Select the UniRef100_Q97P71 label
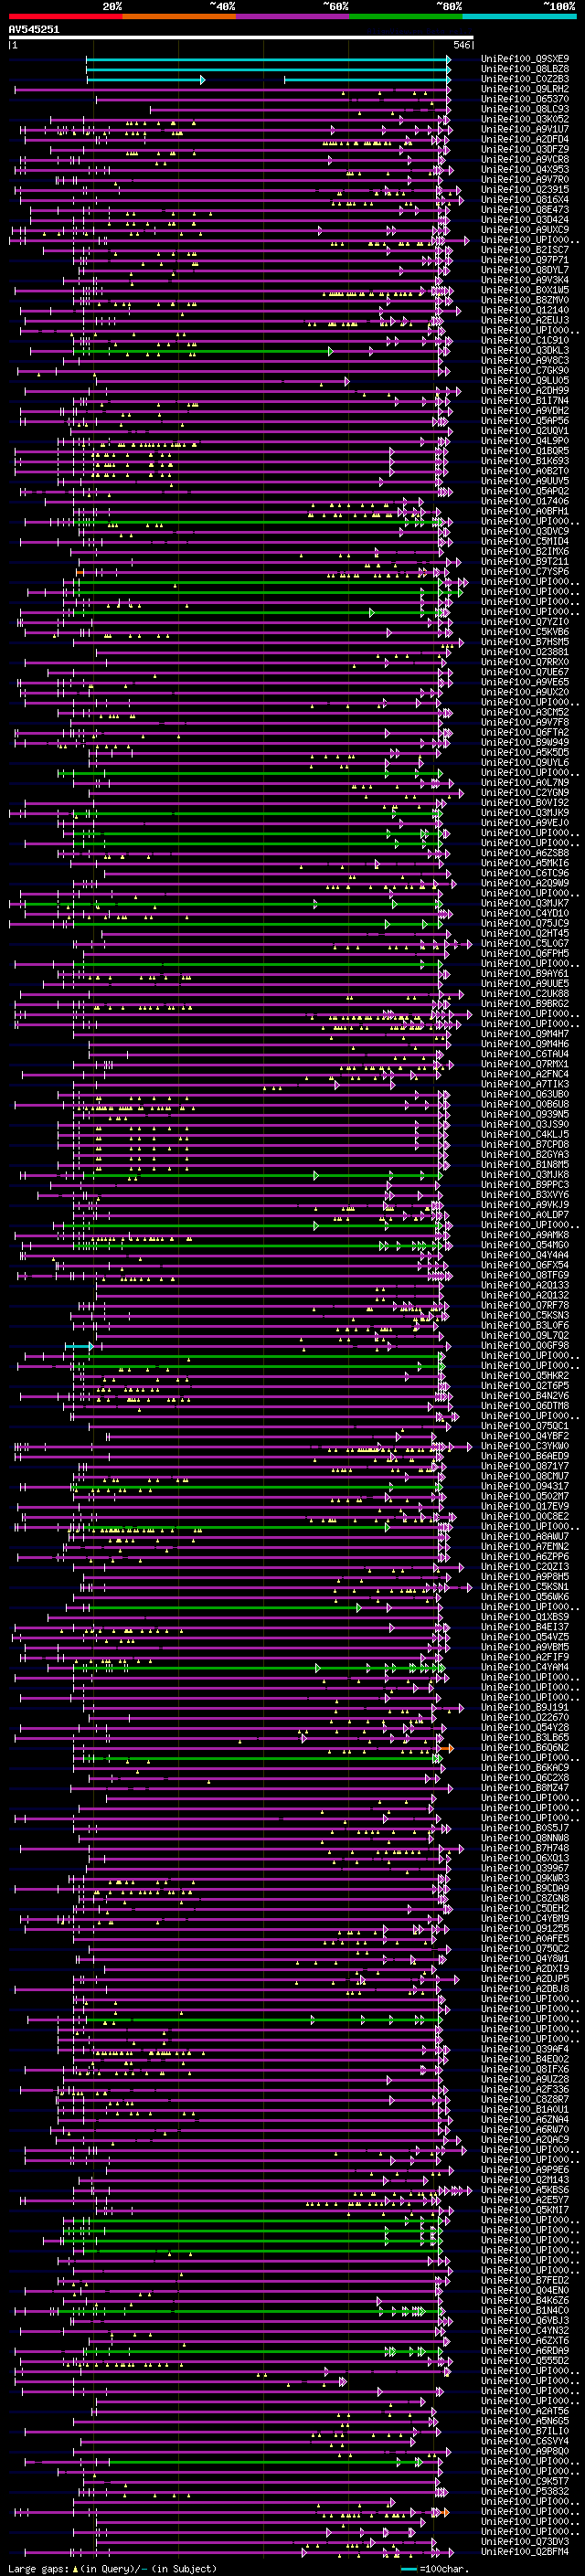This screenshot has width=585, height=2576. pos(525,260)
